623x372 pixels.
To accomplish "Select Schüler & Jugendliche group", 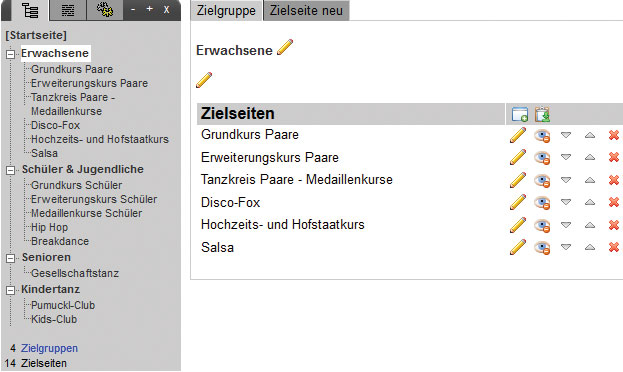I will pyautogui.click(x=83, y=169).
